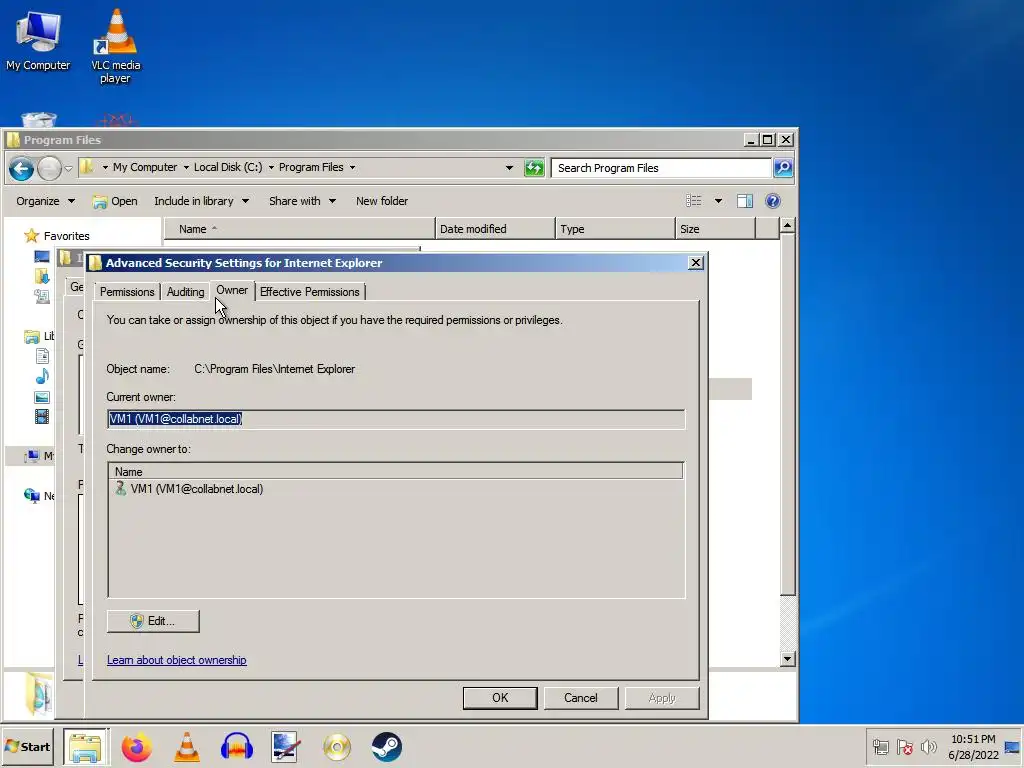The height and width of the screenshot is (768, 1024).
Task: Open the monitor with pen taskbar icon
Action: [286, 747]
